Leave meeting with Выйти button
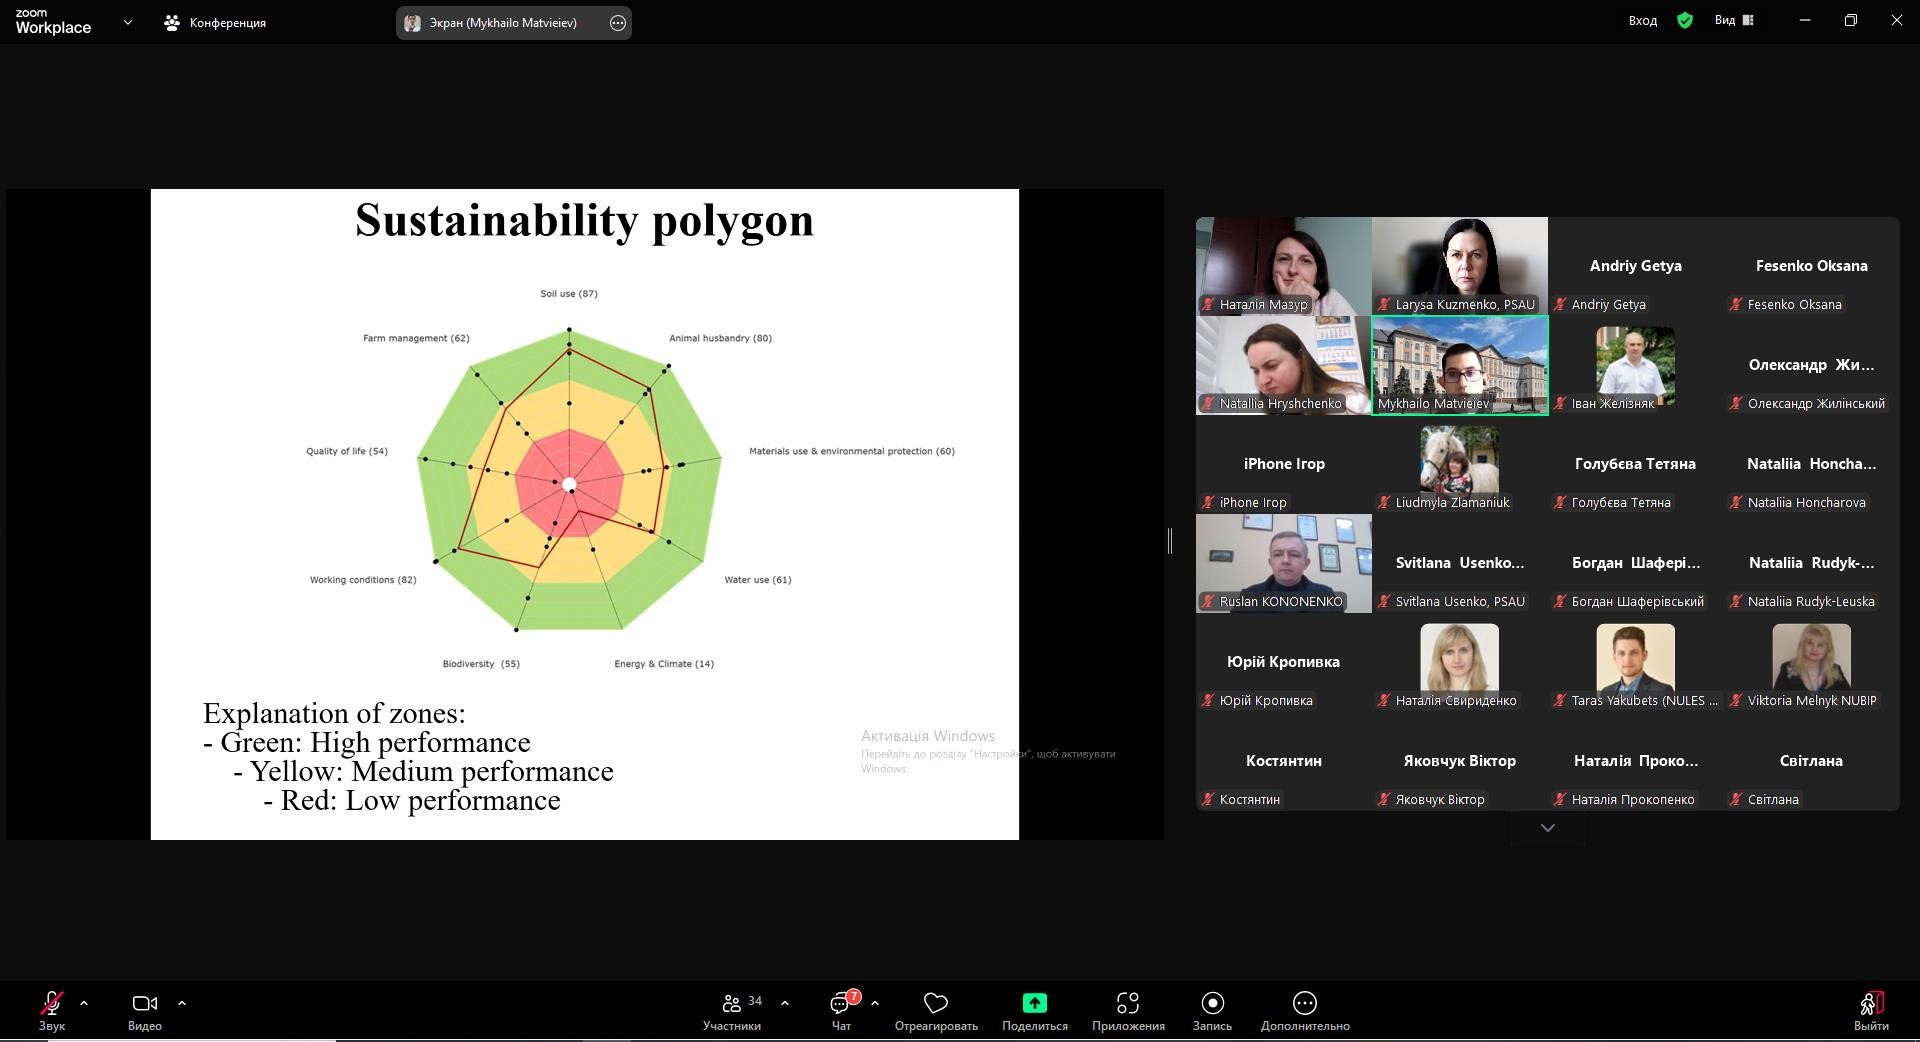Screen dimensions: 1920x1042 (x=1871, y=1010)
